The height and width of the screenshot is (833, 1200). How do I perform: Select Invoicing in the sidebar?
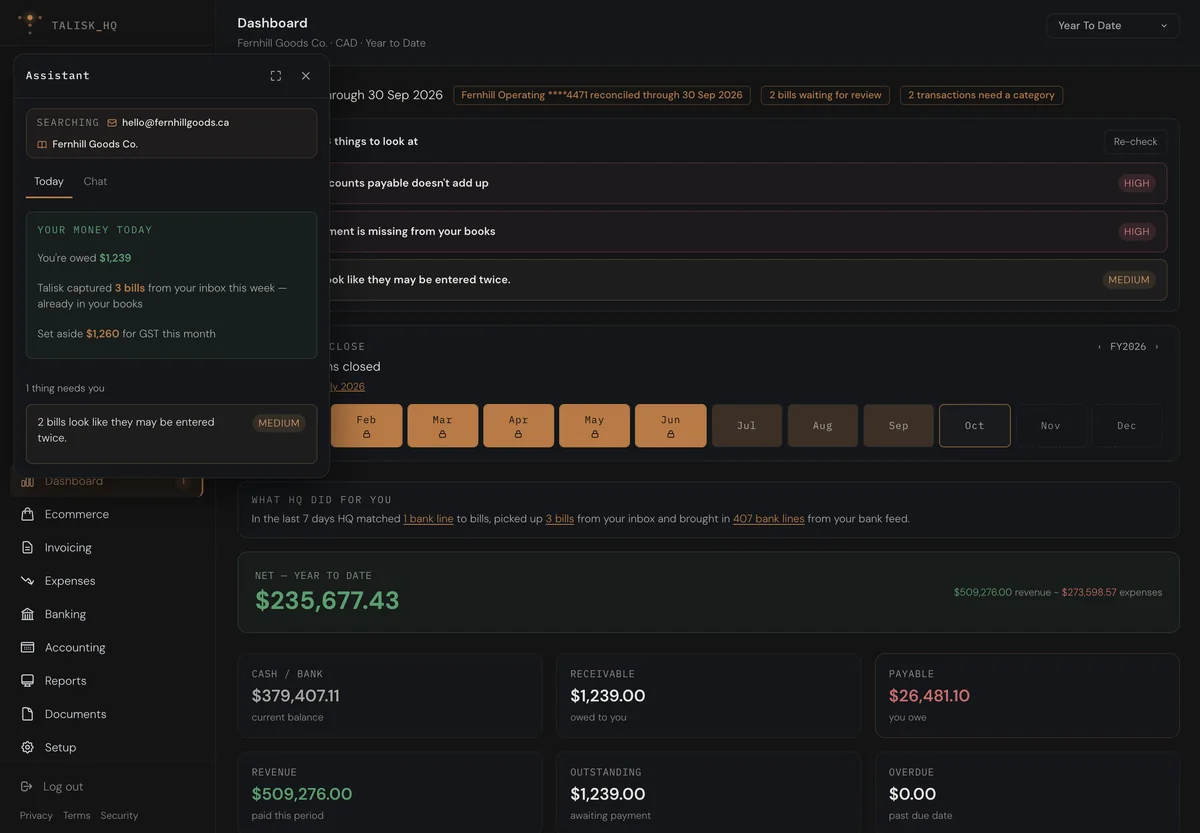[x=106, y=548]
